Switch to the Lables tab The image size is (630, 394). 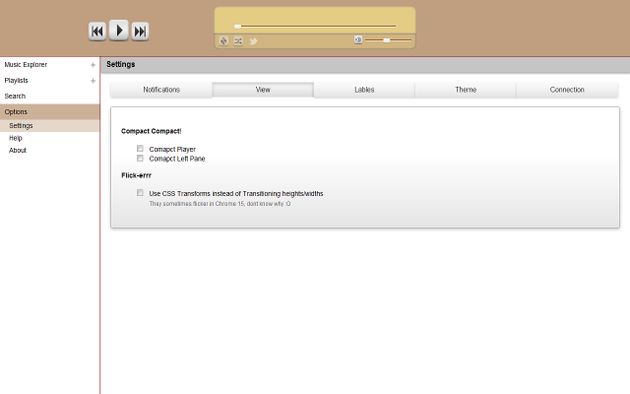coord(364,90)
